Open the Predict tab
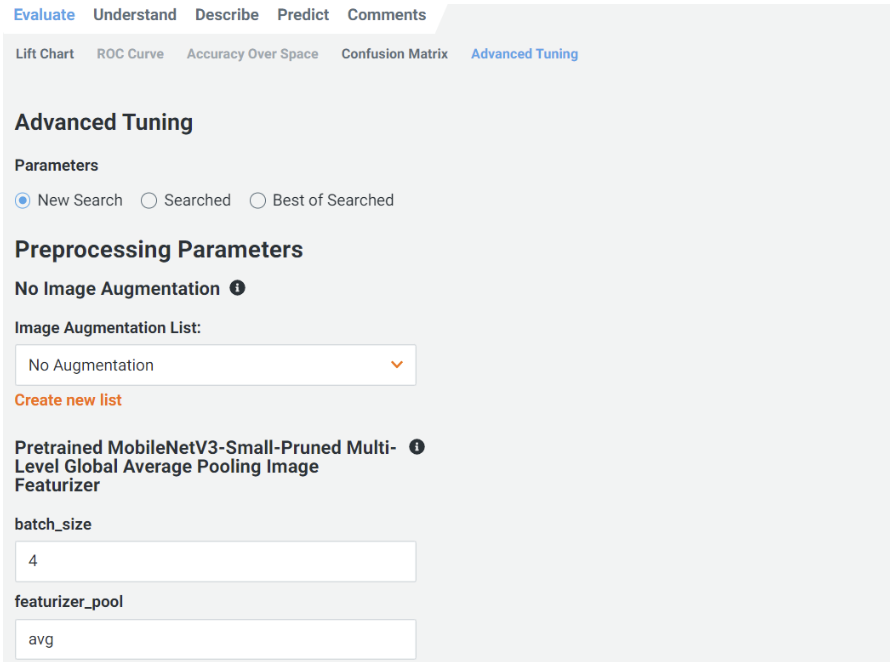The width and height of the screenshot is (890, 662). click(303, 15)
